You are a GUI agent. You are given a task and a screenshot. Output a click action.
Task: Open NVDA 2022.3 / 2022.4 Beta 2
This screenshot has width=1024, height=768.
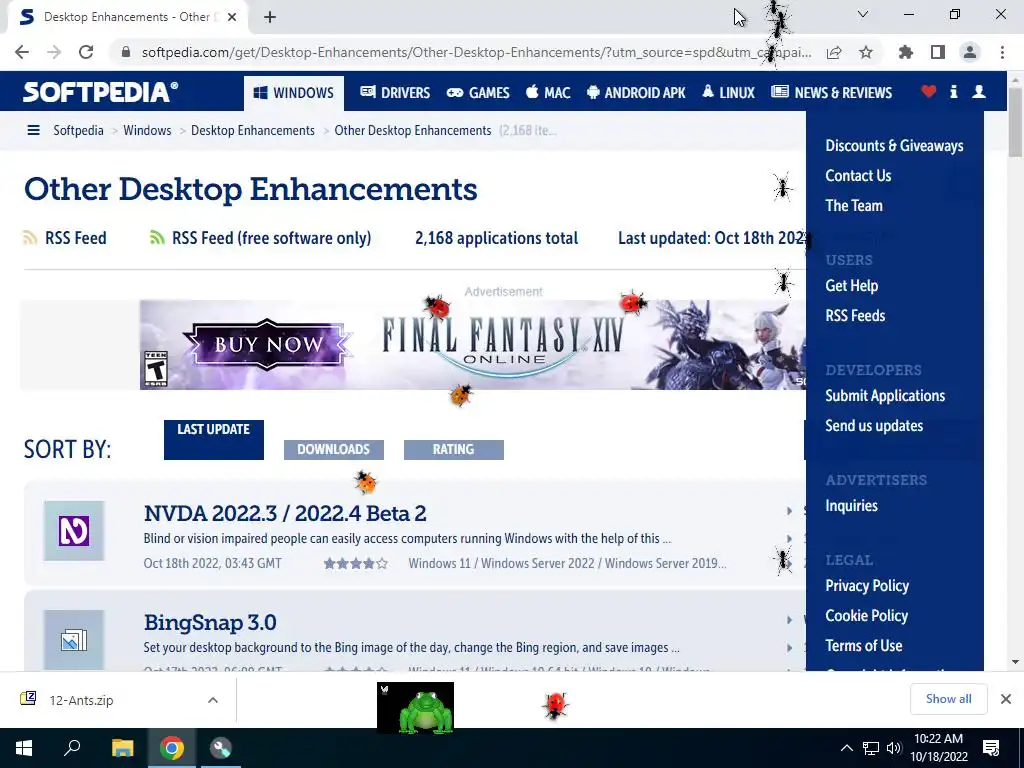point(285,513)
